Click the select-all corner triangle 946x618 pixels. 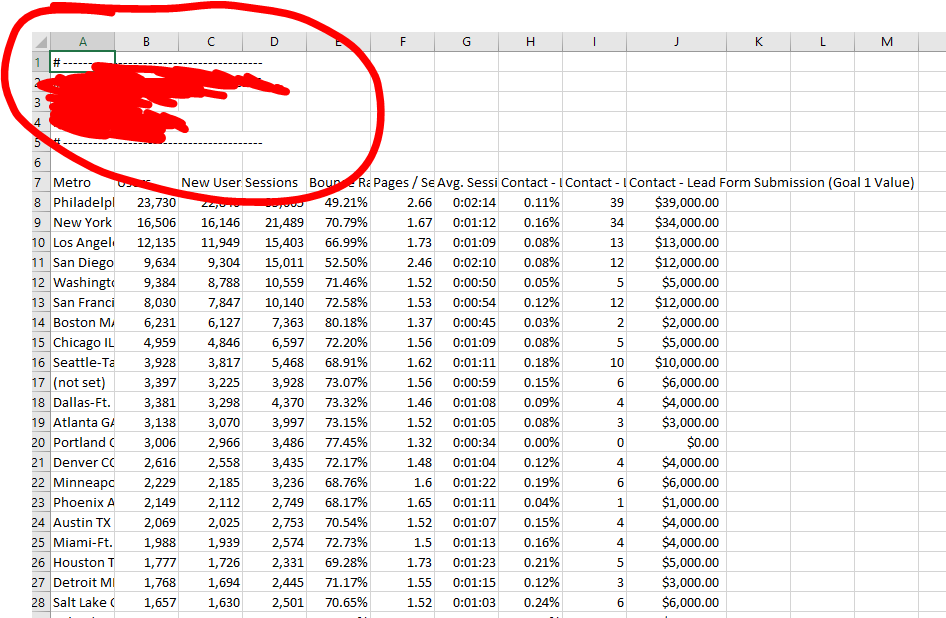(x=40, y=41)
